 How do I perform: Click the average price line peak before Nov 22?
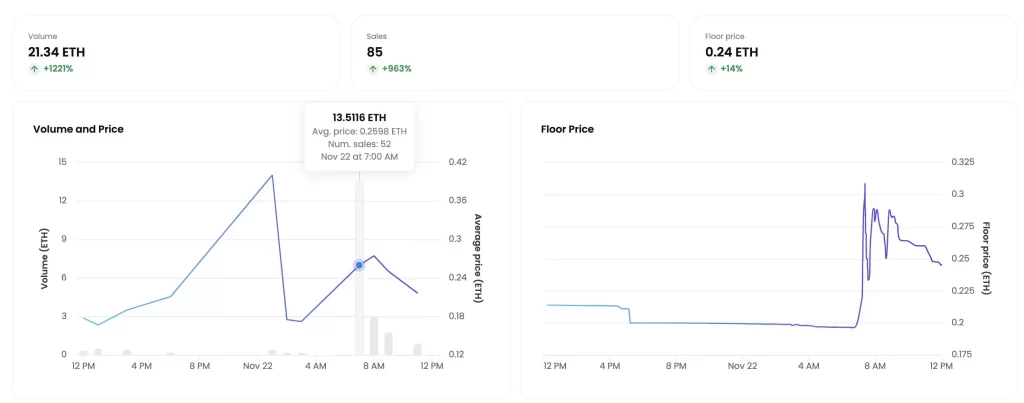(272, 176)
